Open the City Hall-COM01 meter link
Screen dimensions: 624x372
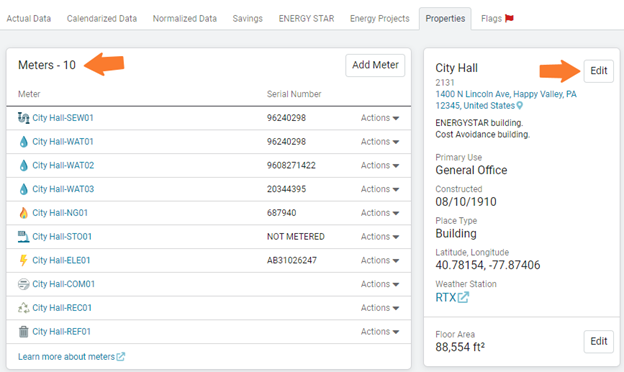point(64,284)
